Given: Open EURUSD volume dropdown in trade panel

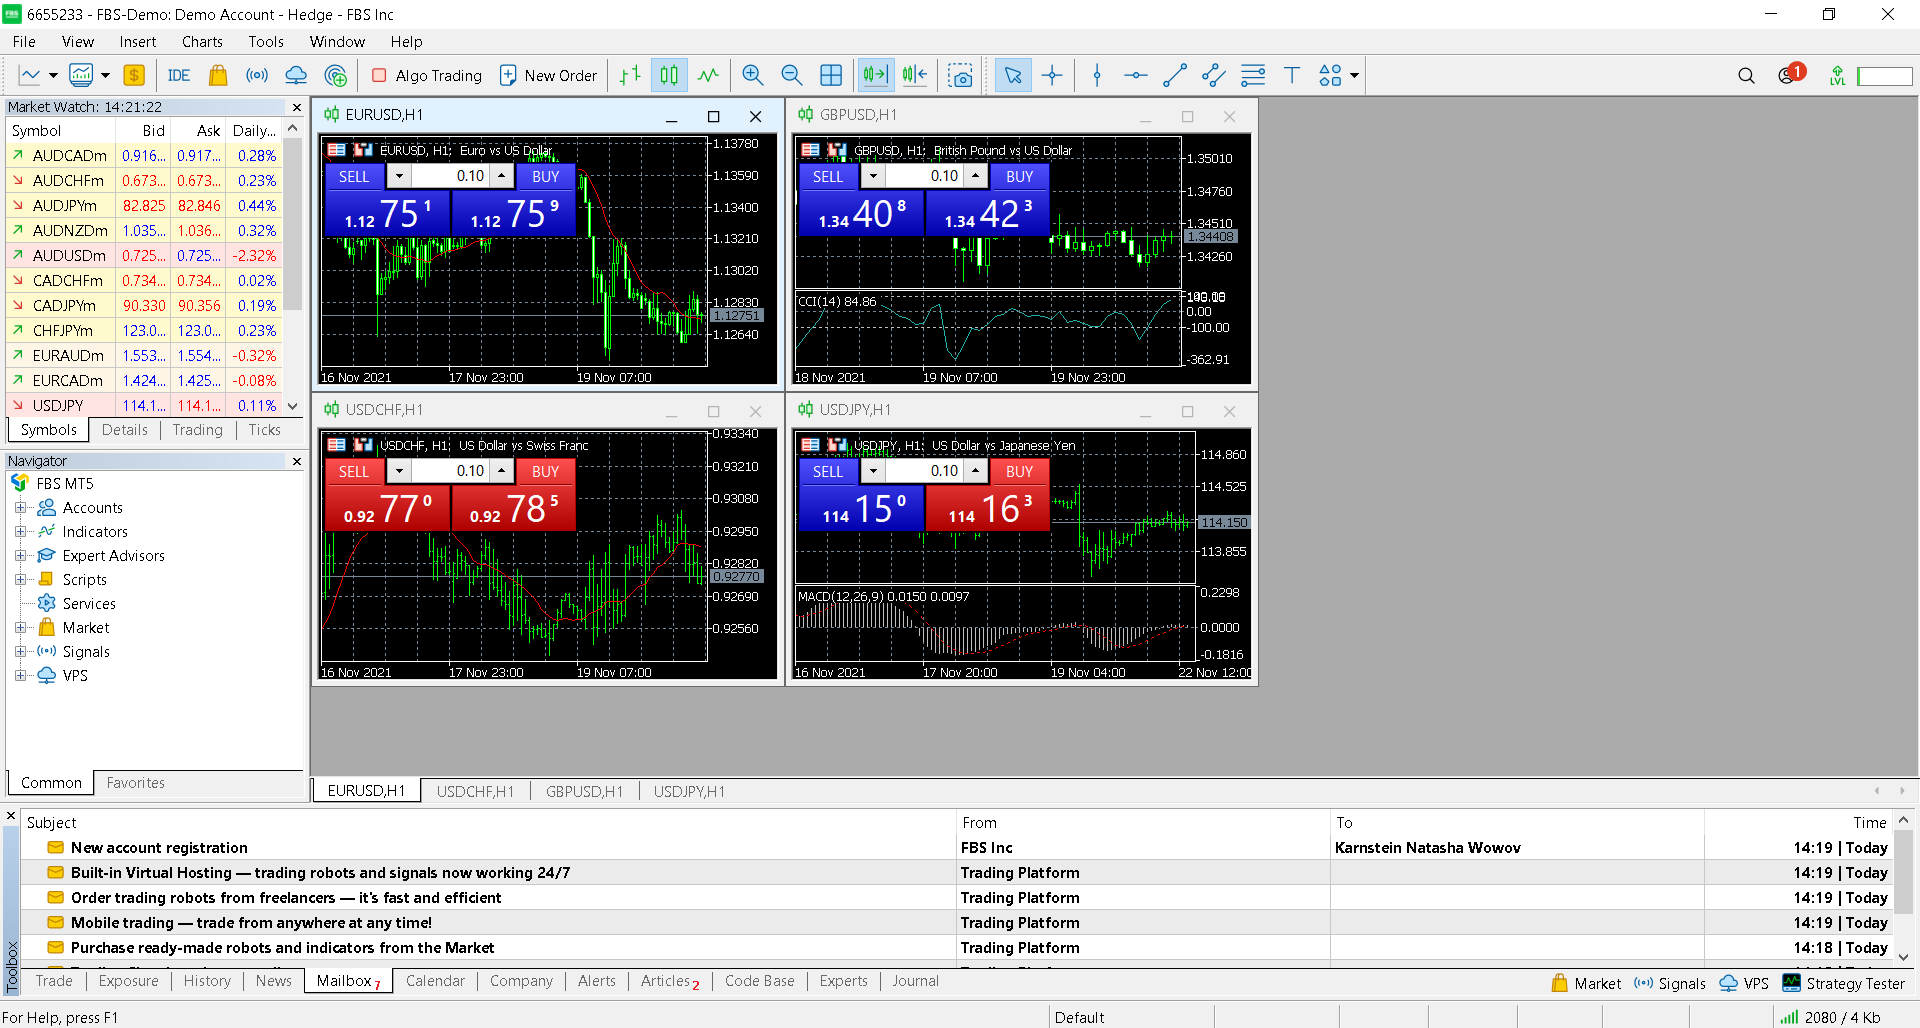Looking at the screenshot, I should [x=400, y=176].
